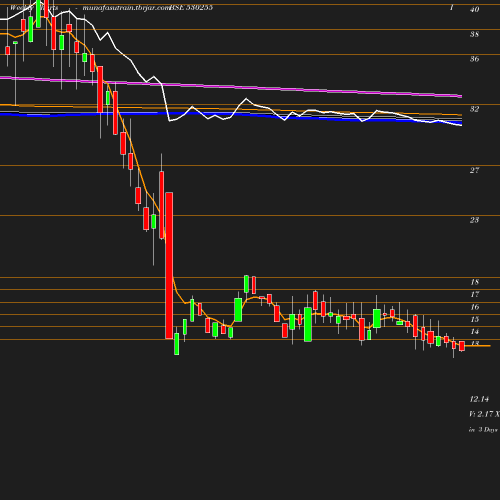Click the 'BSE 539255' stock code label

(x=191, y=7)
